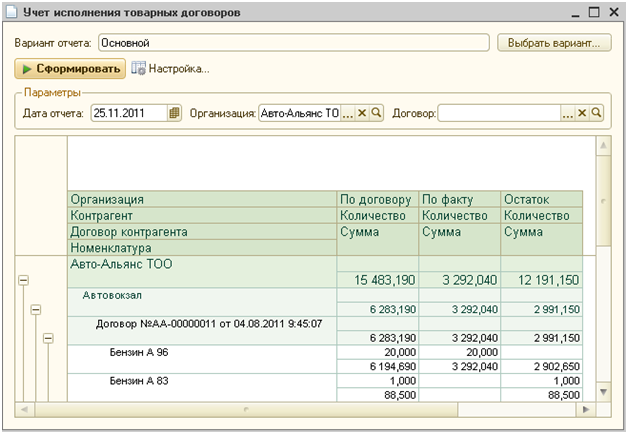The width and height of the screenshot is (628, 434).
Task: Click the Дата отчета date field
Action: click(128, 114)
